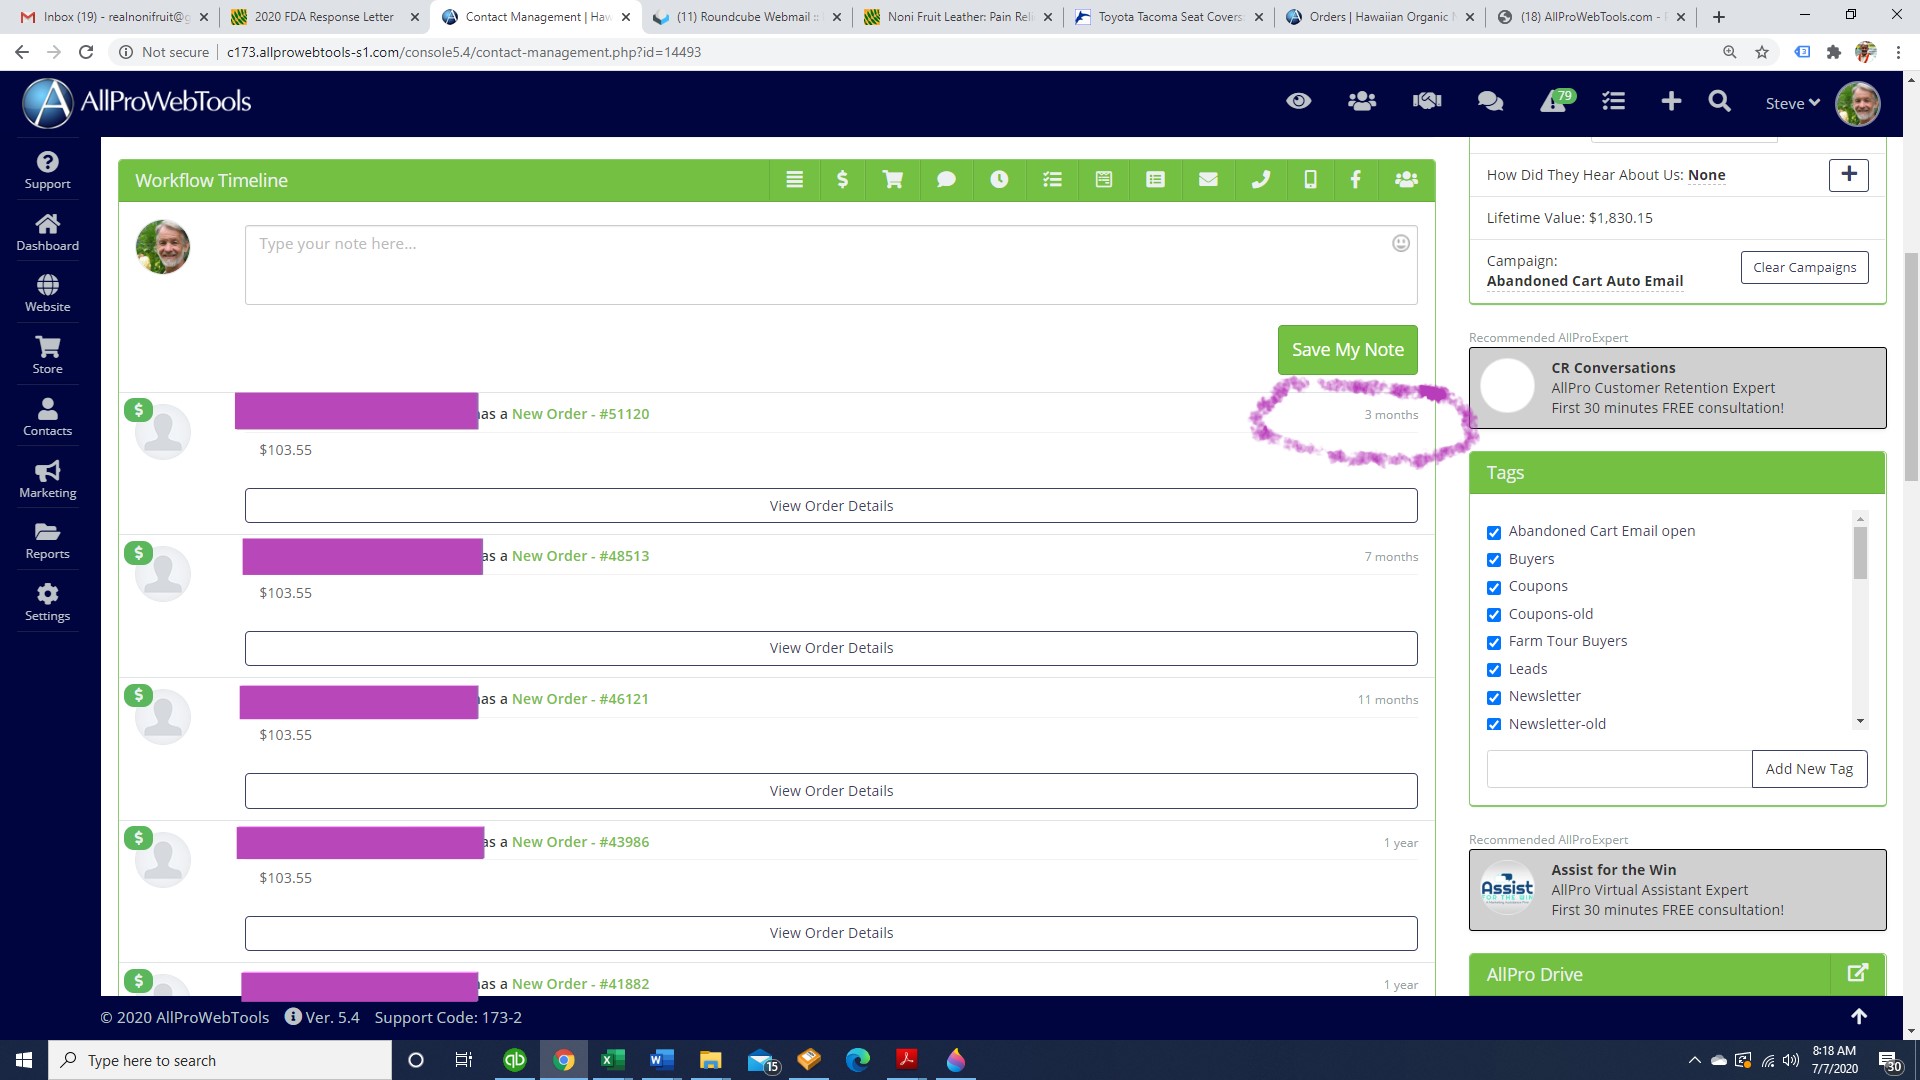Filter timeline by email envelope icon

pyautogui.click(x=1208, y=180)
